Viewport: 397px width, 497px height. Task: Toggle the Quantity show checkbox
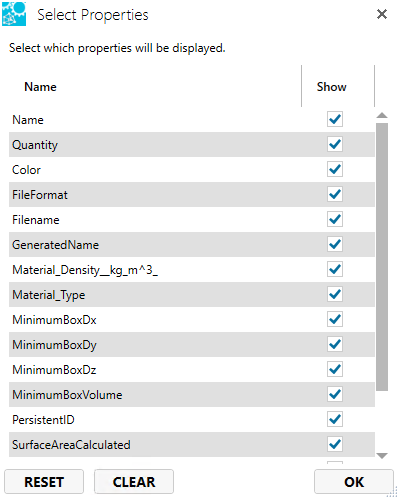coord(335,144)
